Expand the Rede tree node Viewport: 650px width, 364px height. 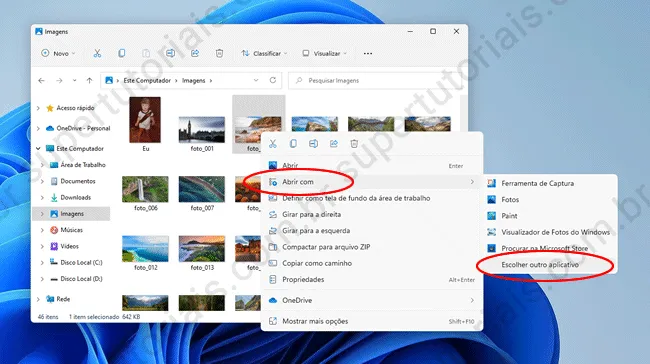[x=38, y=299]
